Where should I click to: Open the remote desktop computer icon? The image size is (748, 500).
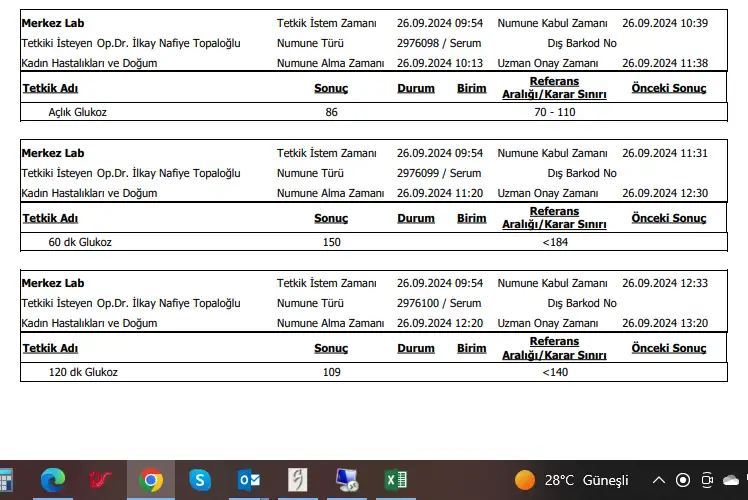(x=347, y=481)
